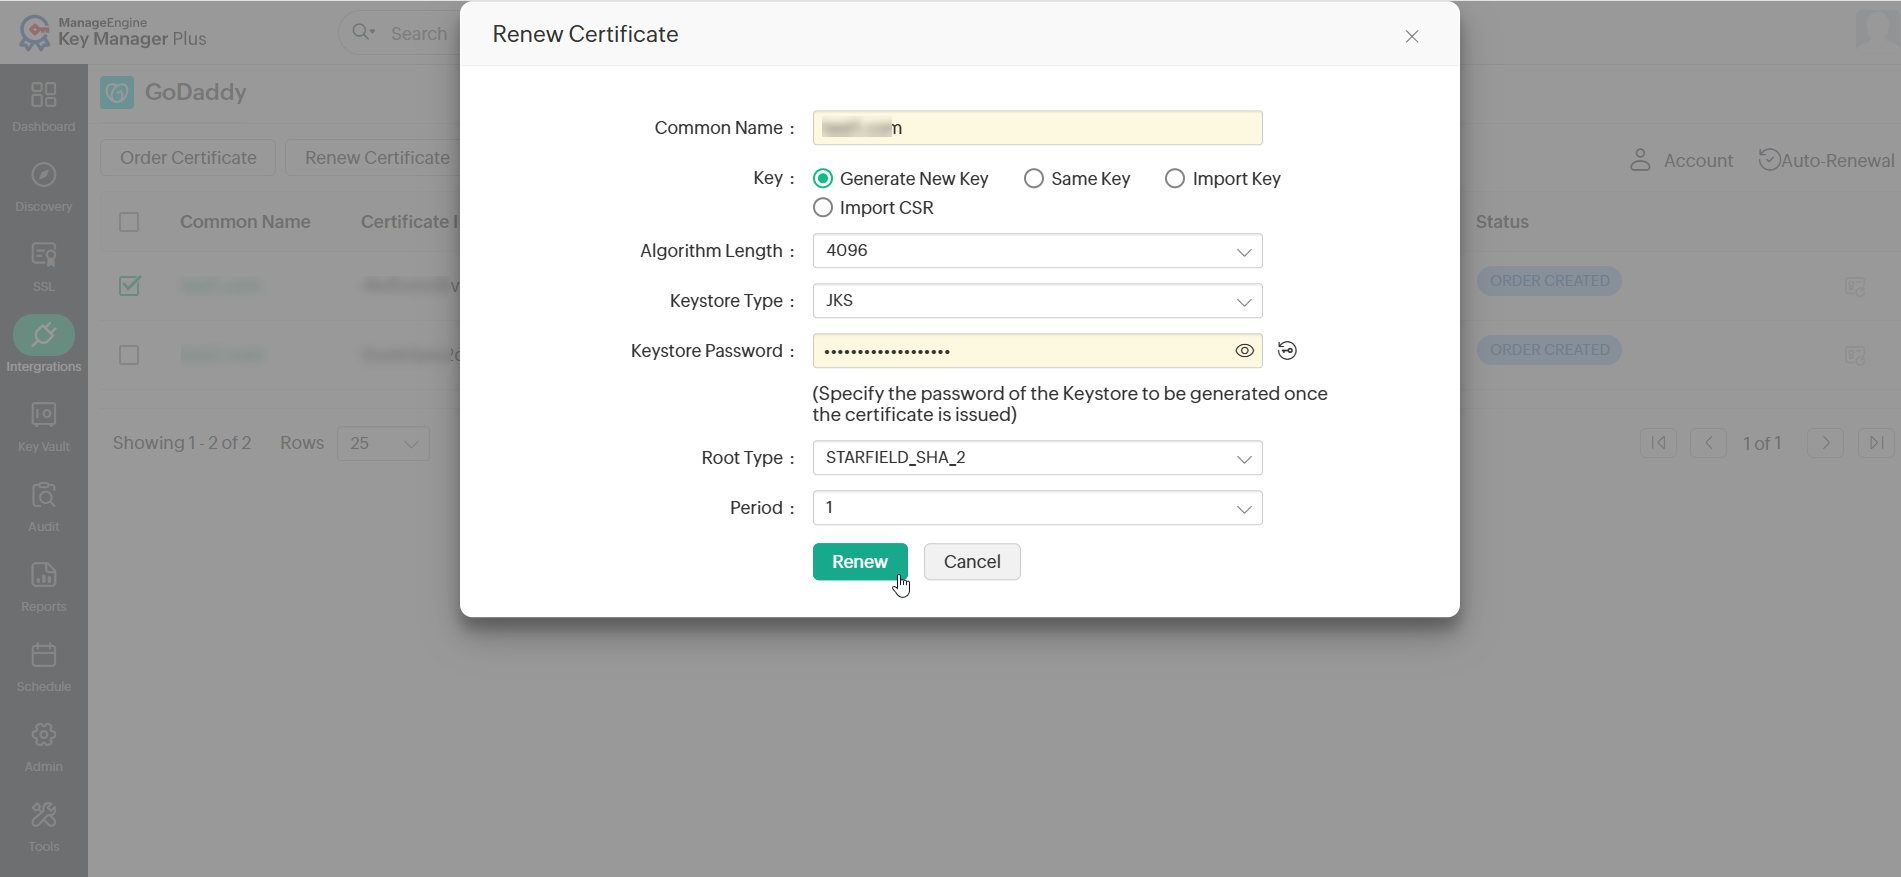Click the search magnifier icon
This screenshot has width=1901, height=877.
tap(362, 32)
